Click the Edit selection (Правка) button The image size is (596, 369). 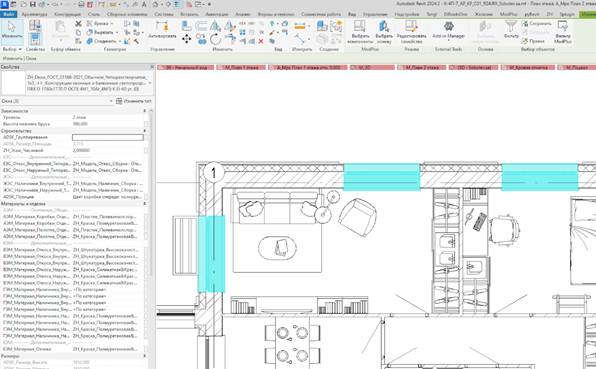(533, 41)
